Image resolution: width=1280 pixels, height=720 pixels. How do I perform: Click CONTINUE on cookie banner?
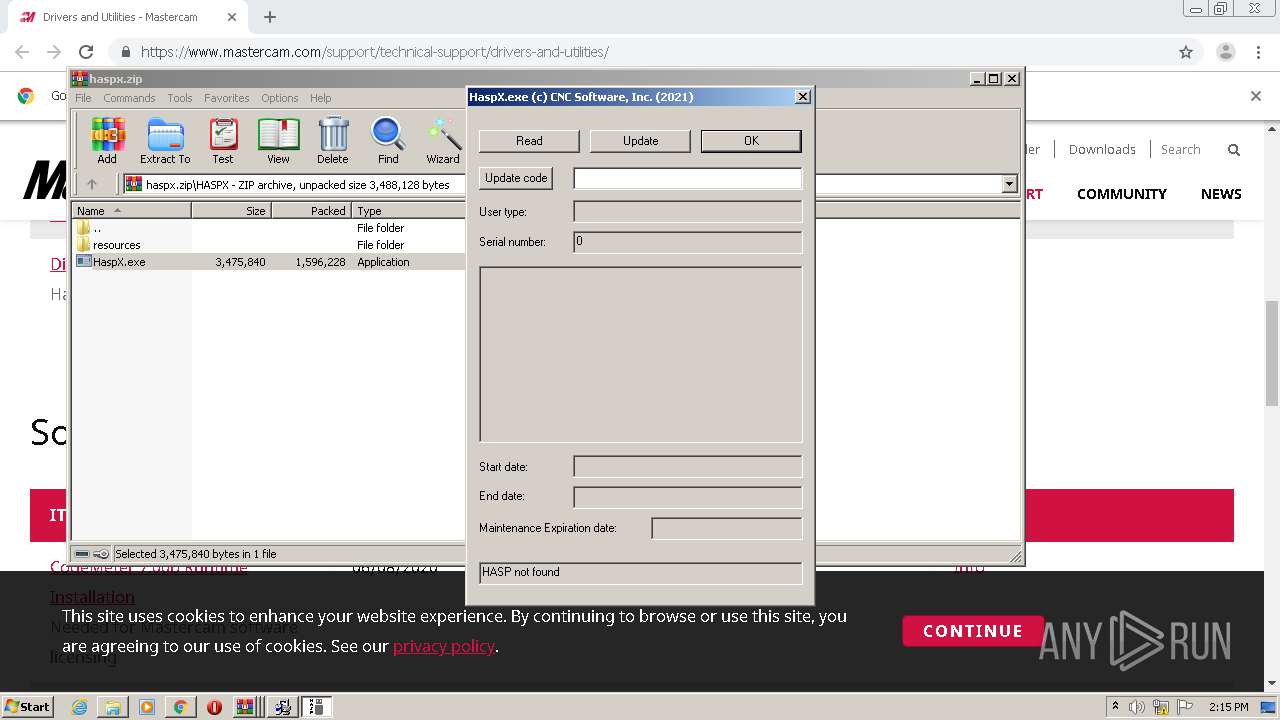973,631
